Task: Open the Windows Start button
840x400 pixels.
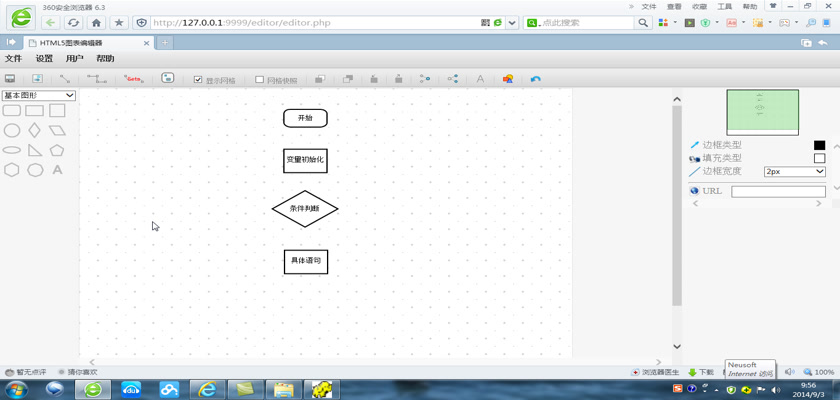Action: click(x=16, y=389)
